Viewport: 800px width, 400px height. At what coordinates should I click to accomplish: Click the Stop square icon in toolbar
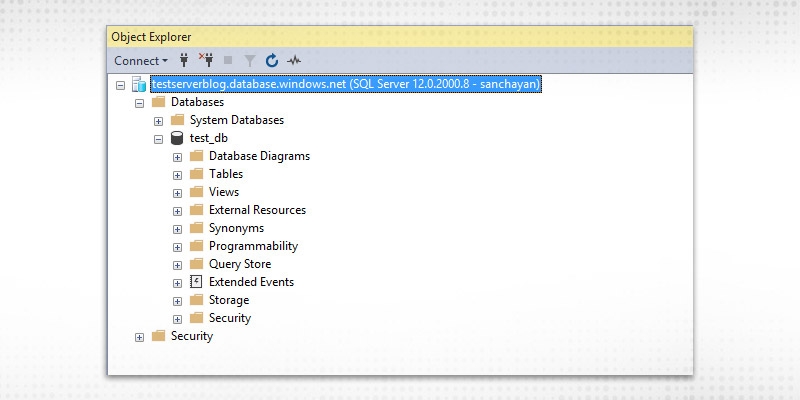tap(228, 61)
